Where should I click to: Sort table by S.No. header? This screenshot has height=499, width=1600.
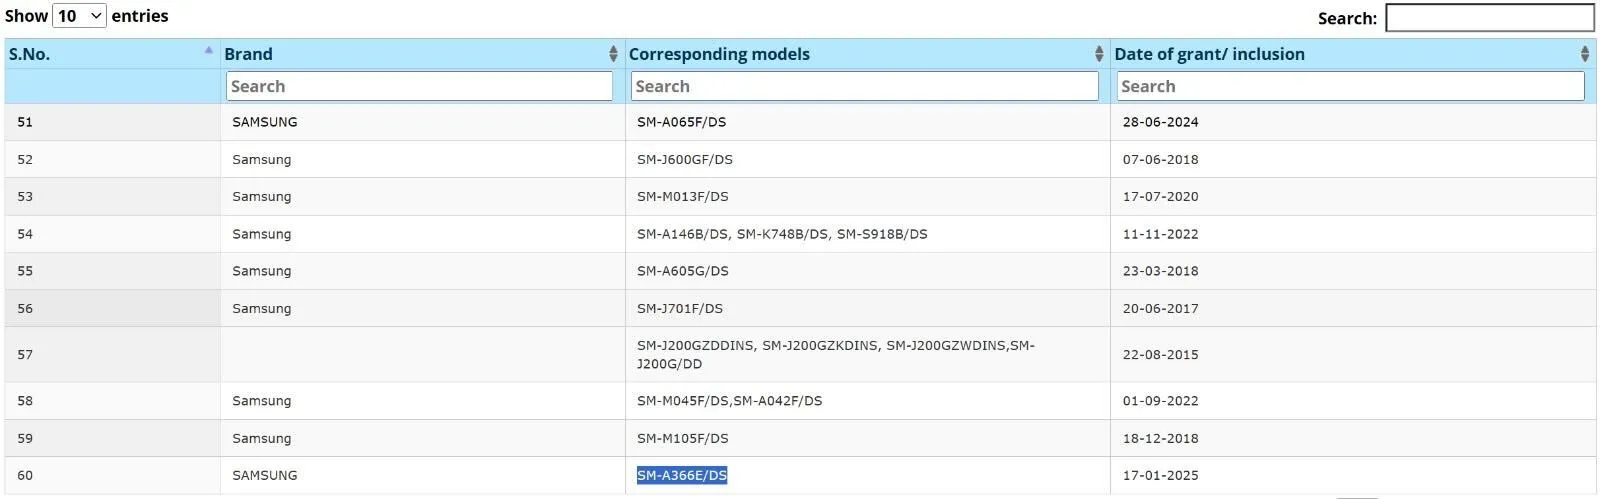pyautogui.click(x=30, y=54)
